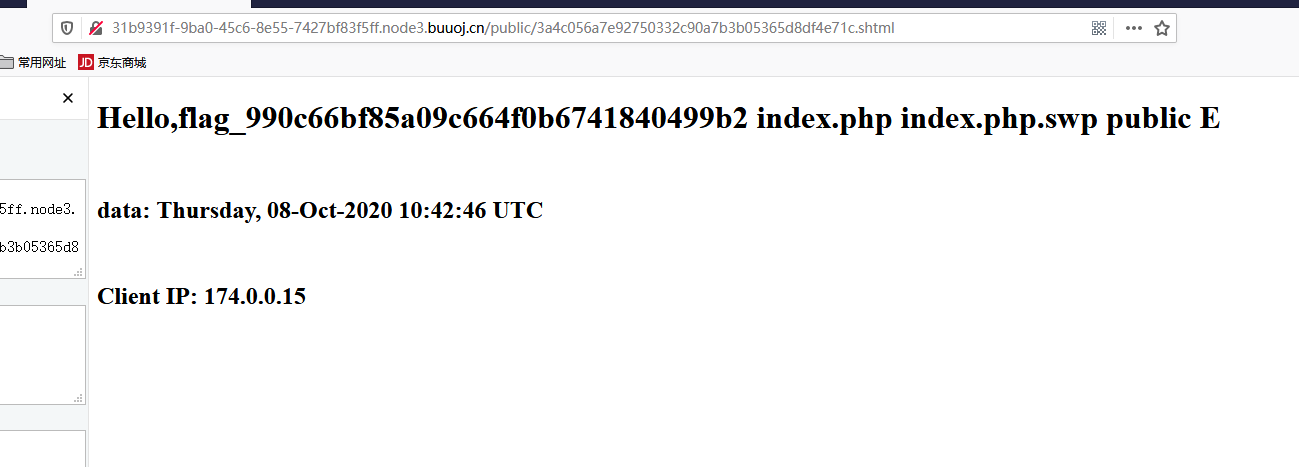Screen dimensions: 1299x467
Task: Open the tracking protection shield icon
Action: (x=67, y=28)
